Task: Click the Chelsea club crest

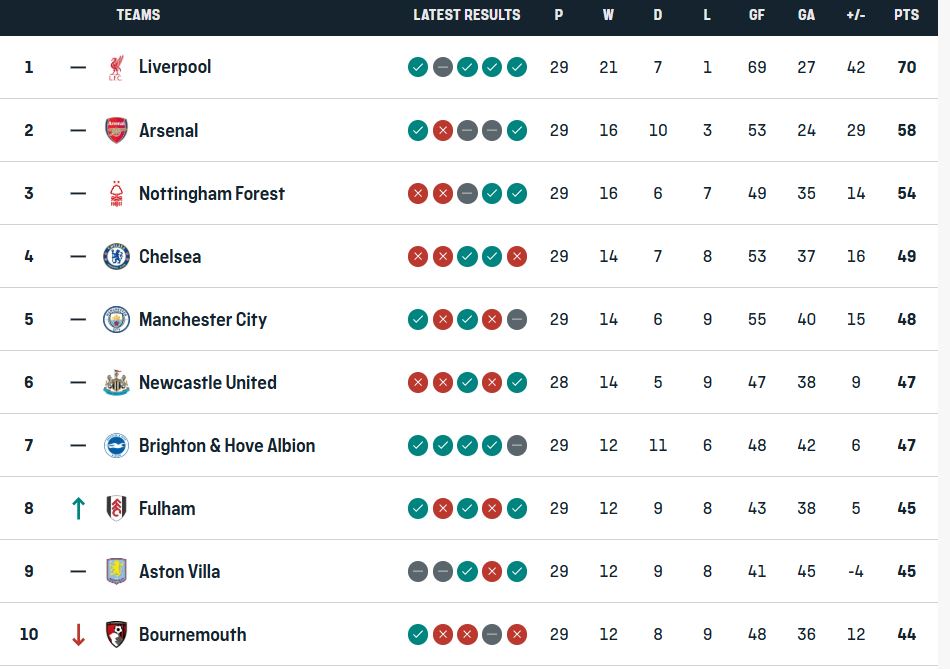Action: (118, 256)
